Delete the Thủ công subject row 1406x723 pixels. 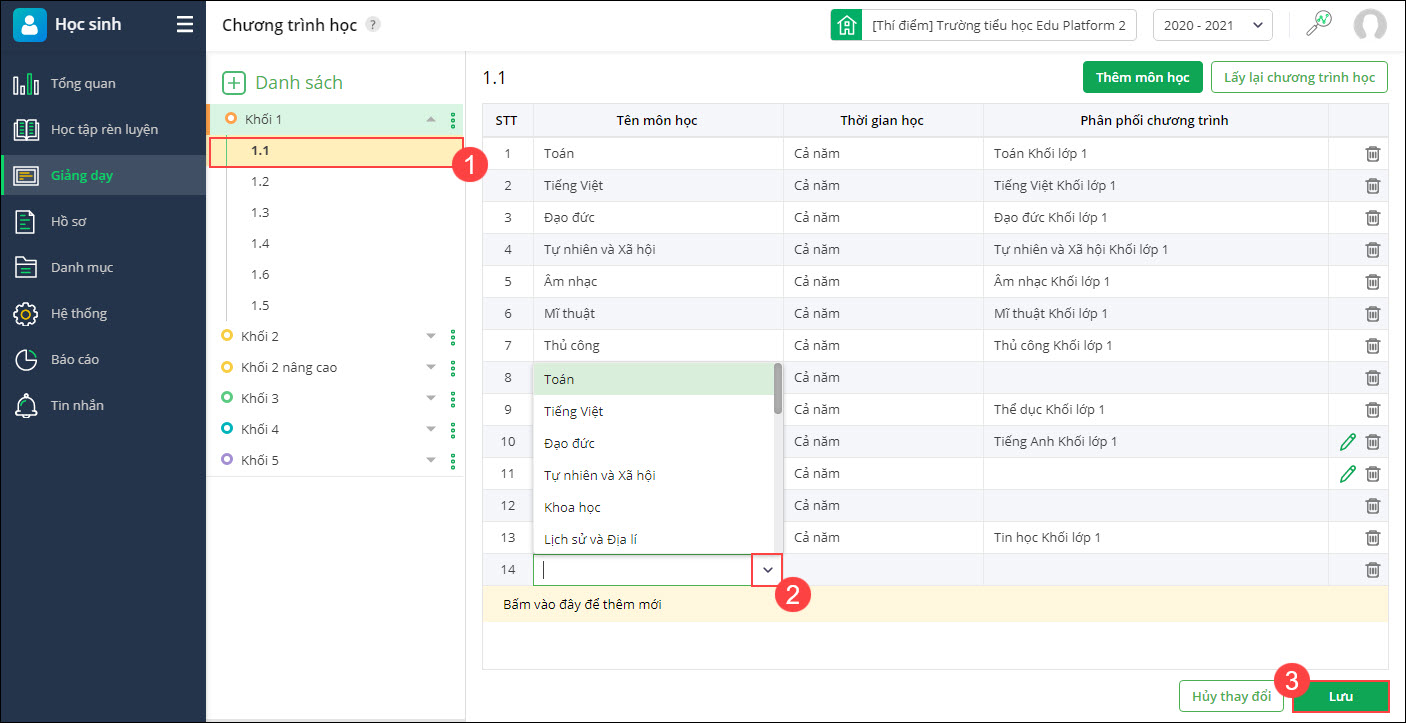point(1372,346)
